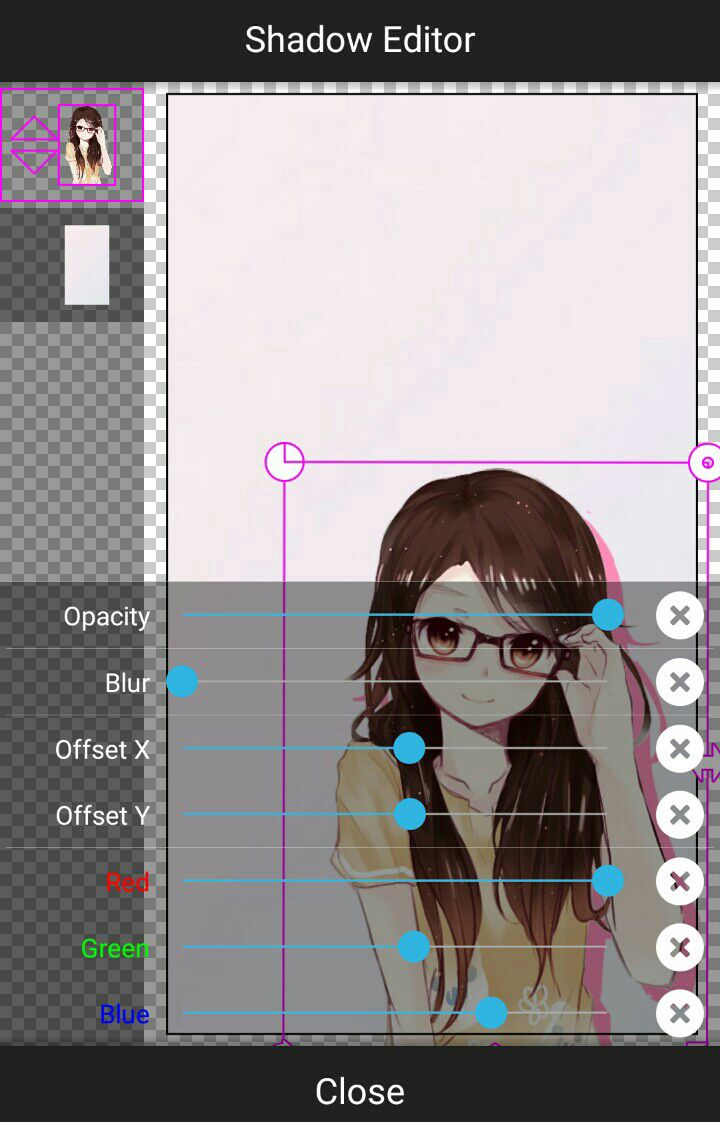
Task: Reset the Blur slider with its X button
Action: [679, 682]
